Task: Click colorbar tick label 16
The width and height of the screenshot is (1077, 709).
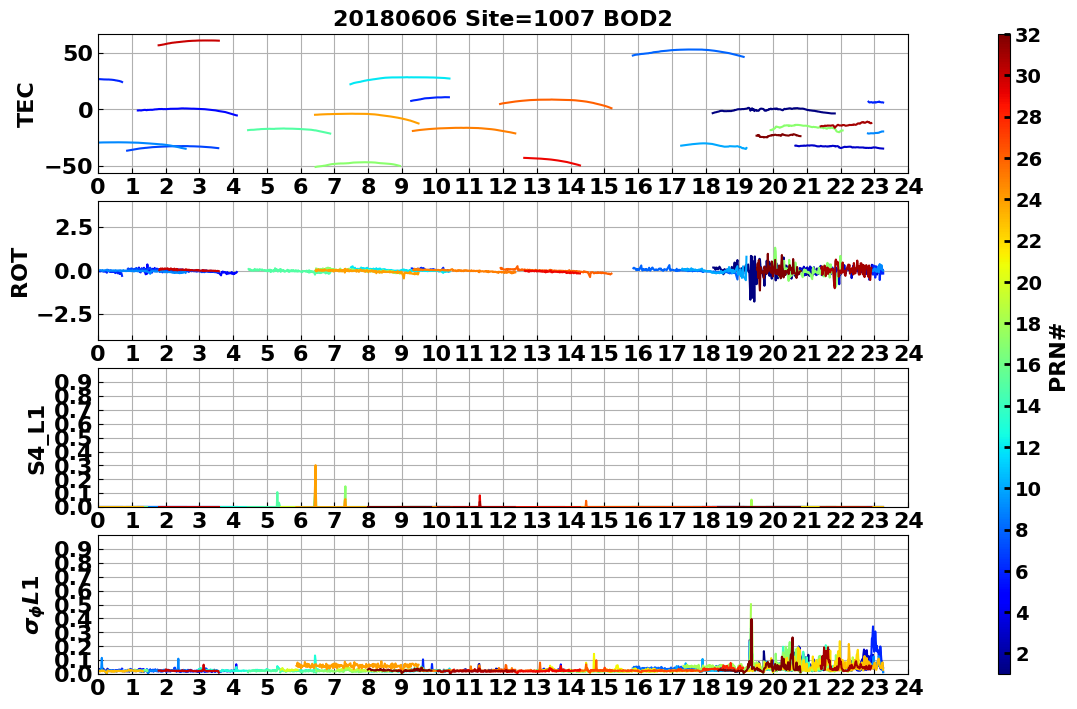Action: coord(1028,365)
